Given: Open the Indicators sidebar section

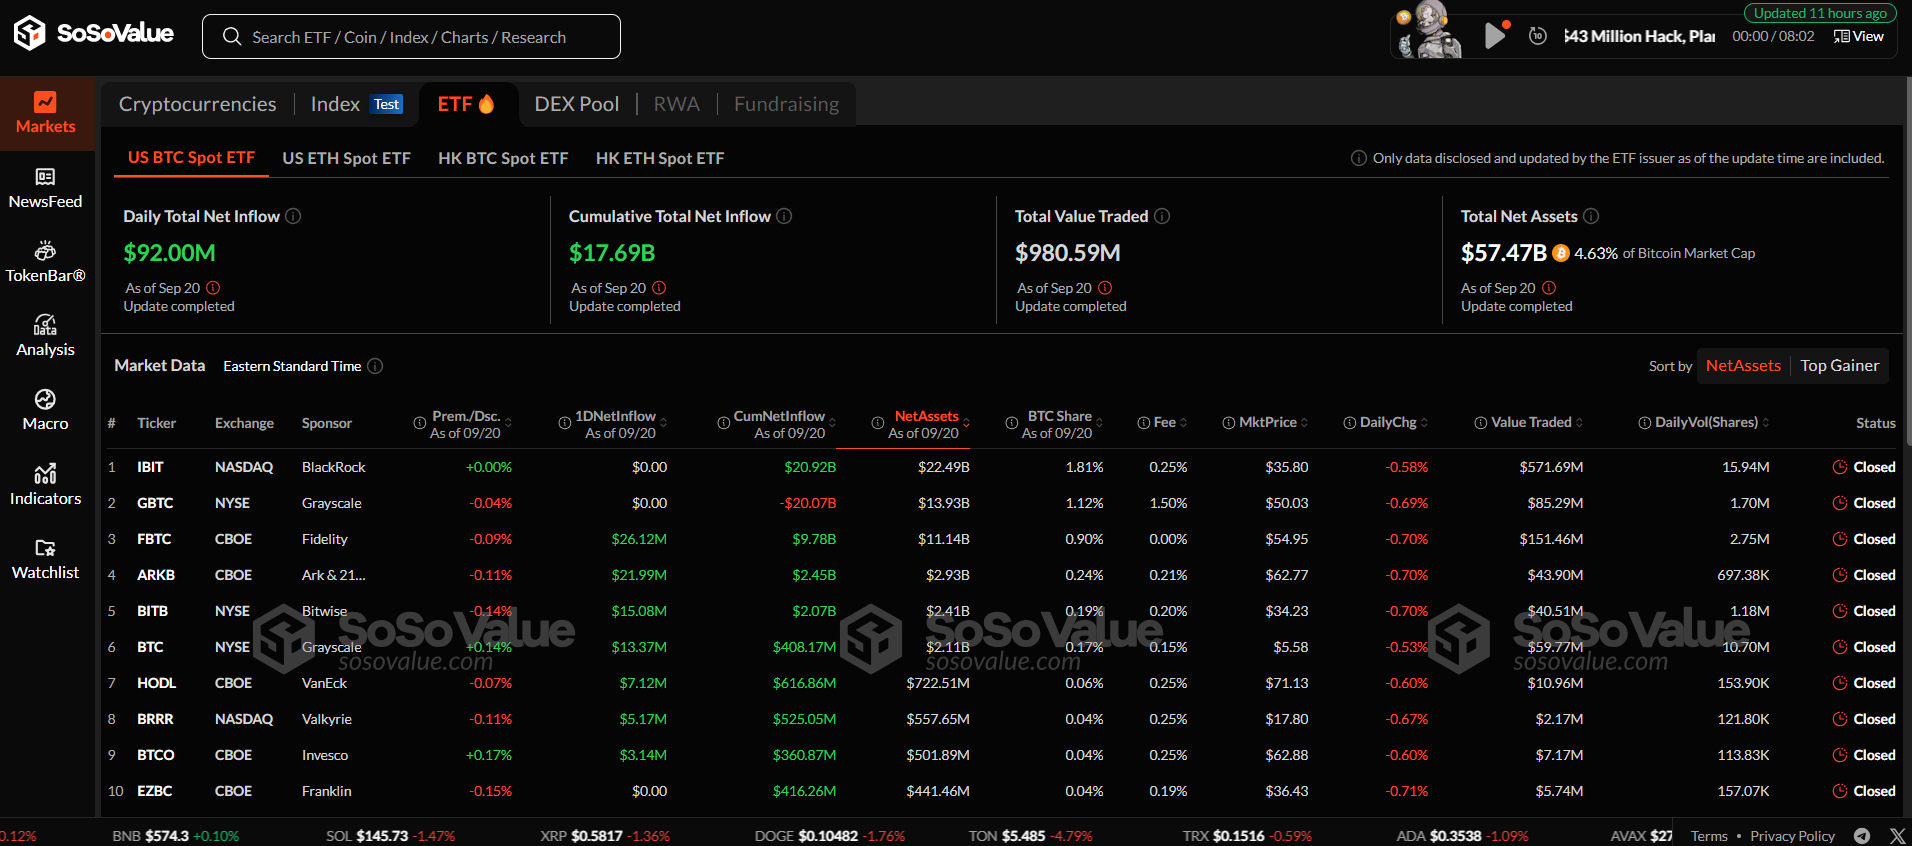Looking at the screenshot, I should click(46, 485).
